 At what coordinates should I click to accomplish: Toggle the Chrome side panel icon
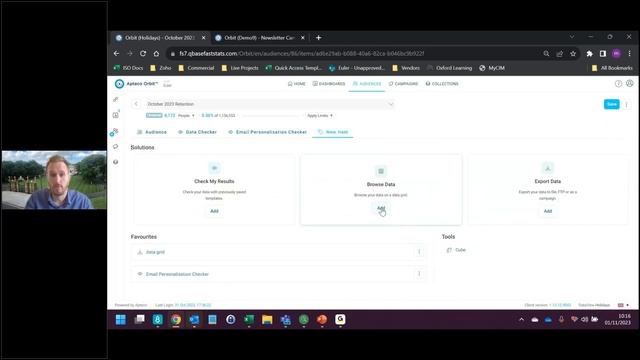coord(603,53)
